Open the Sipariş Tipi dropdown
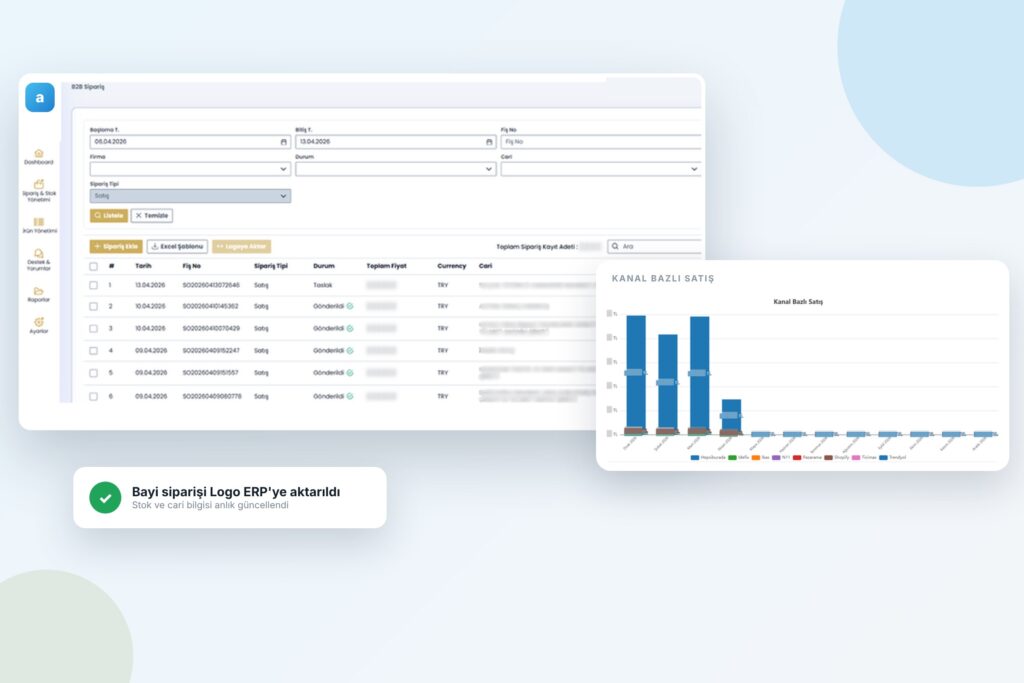1024x683 pixels. point(190,196)
